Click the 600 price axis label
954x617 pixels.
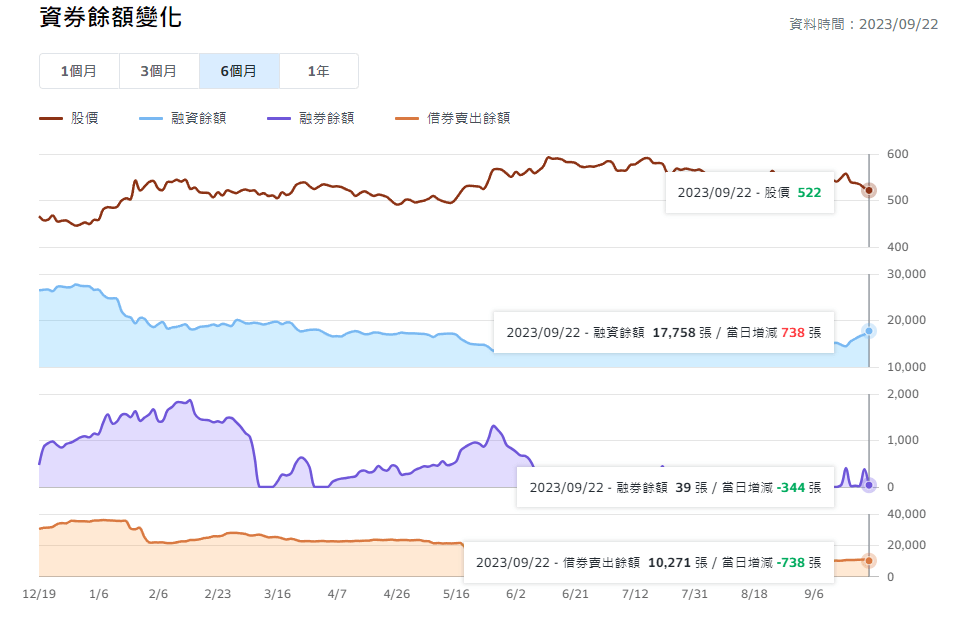click(x=897, y=154)
